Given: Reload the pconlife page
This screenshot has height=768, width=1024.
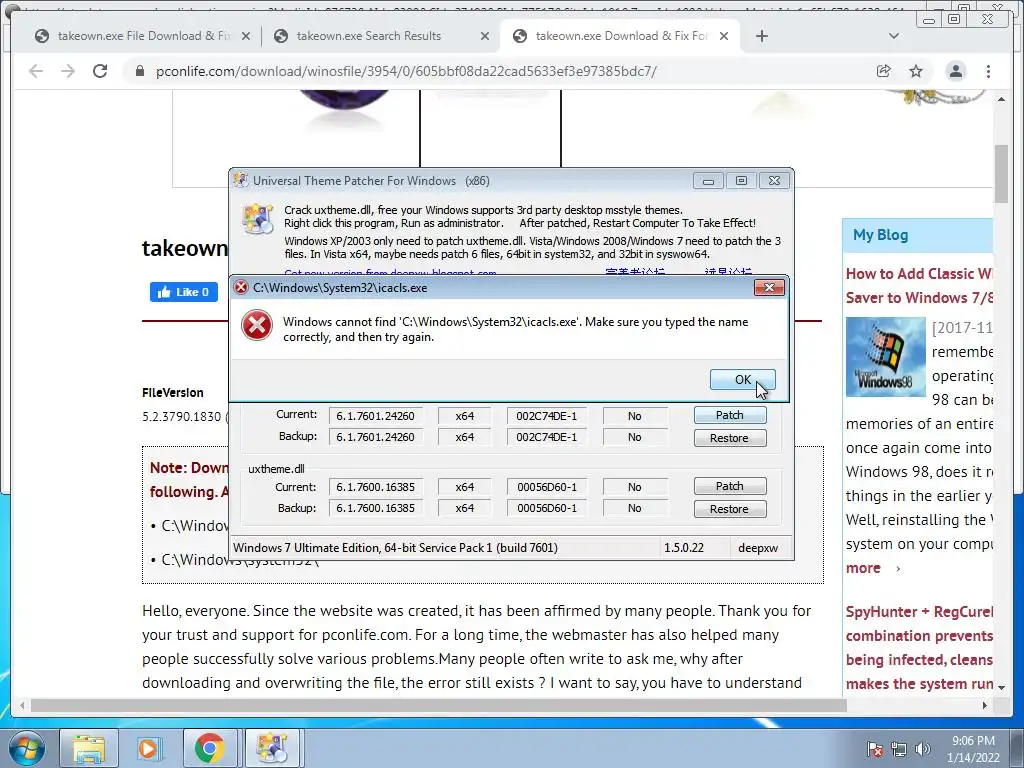Looking at the screenshot, I should [100, 71].
